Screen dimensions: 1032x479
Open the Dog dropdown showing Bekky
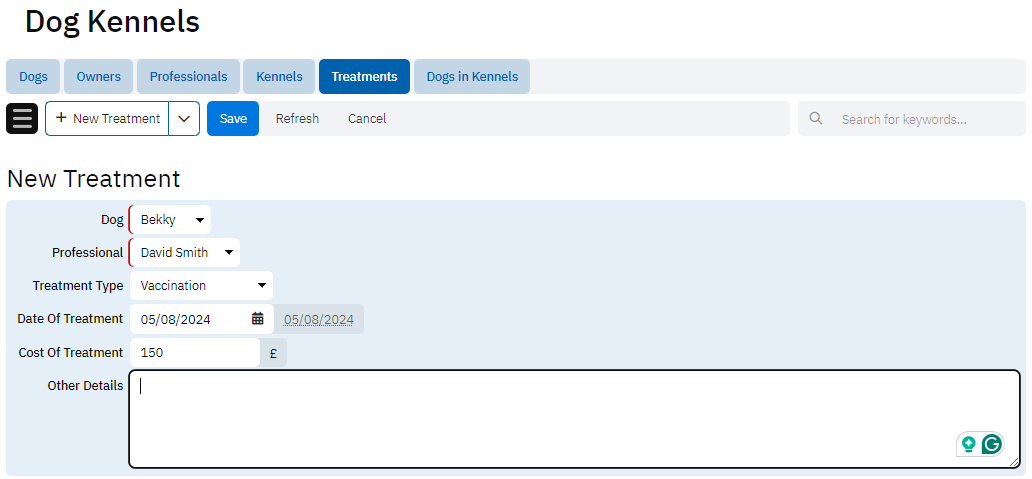click(x=171, y=219)
